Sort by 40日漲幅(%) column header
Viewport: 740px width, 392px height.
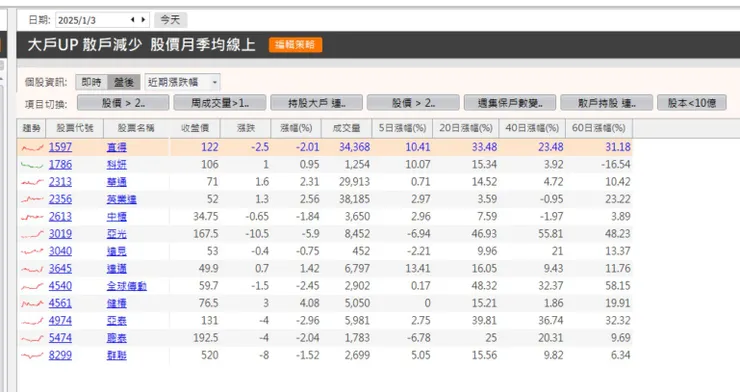532,128
